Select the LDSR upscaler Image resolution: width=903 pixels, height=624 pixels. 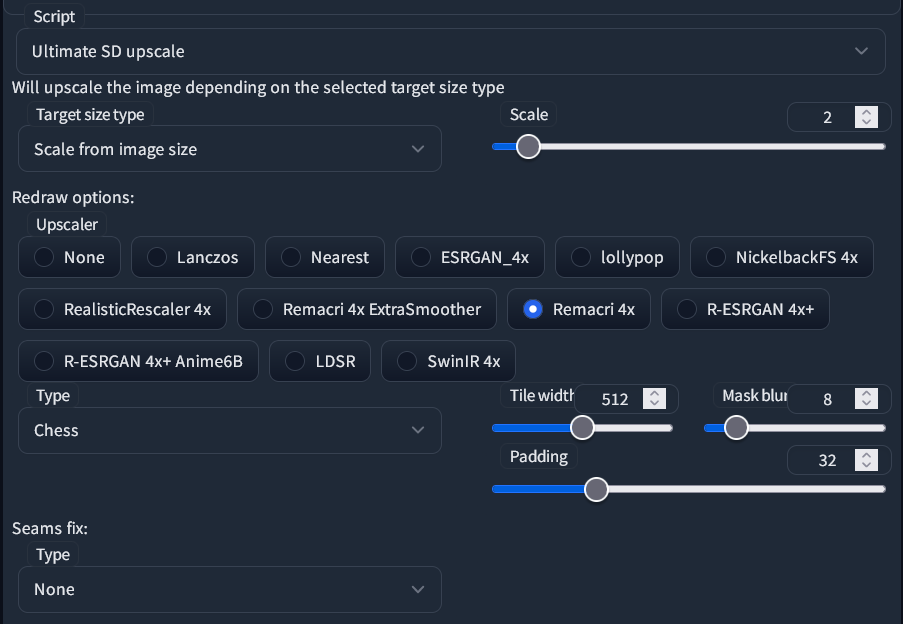coord(320,361)
